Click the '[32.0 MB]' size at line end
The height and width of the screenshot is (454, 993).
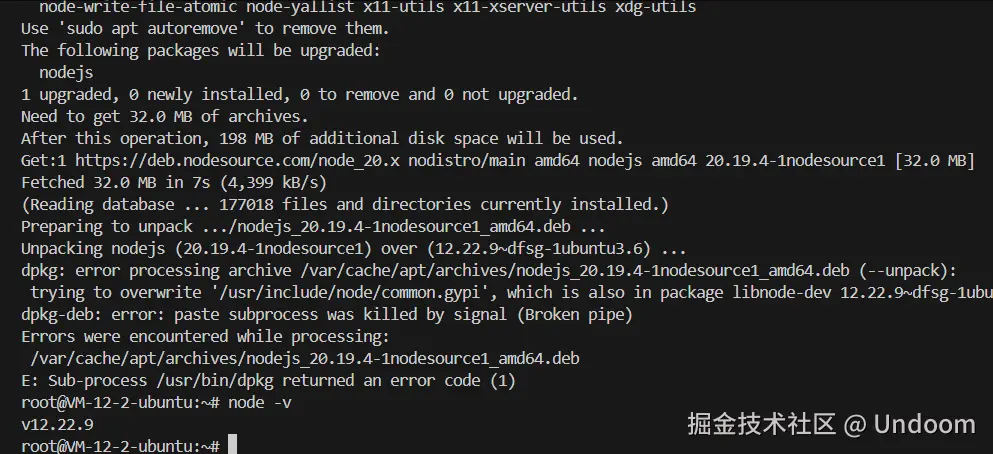tap(935, 161)
